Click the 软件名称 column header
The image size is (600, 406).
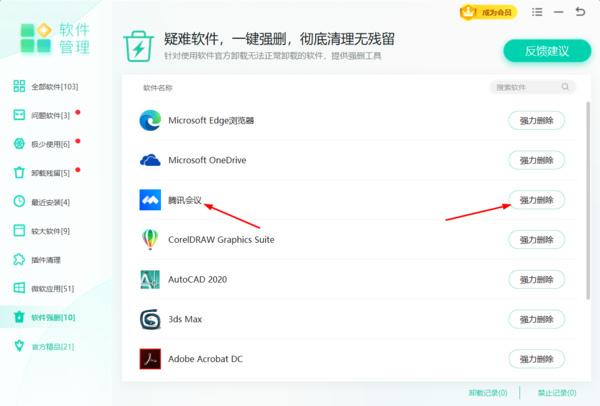click(158, 88)
